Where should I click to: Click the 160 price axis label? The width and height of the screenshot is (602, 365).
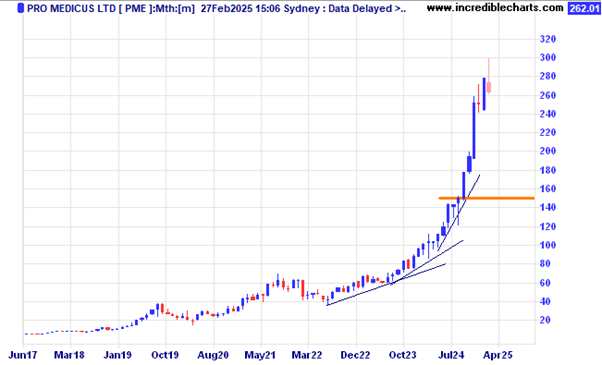[548, 188]
